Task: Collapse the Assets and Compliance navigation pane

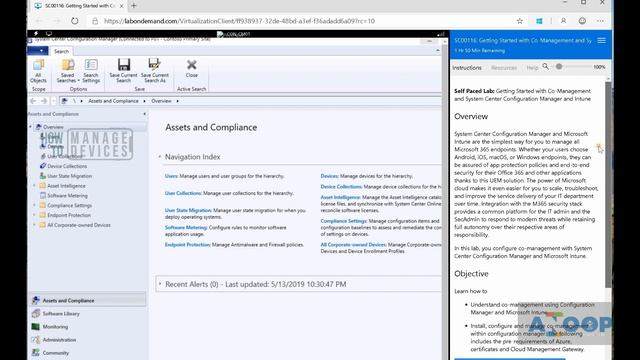Action: (144, 114)
